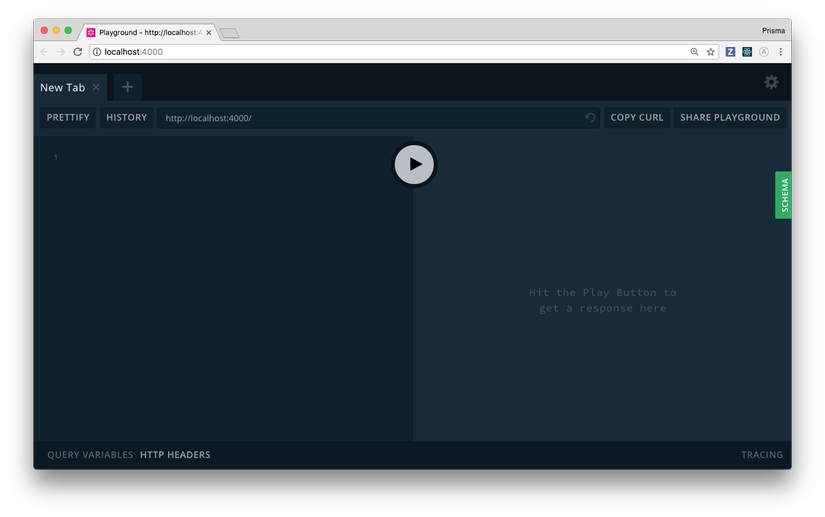The height and width of the screenshot is (517, 825).
Task: Open the Chrome three-dot menu
Action: (x=780, y=52)
